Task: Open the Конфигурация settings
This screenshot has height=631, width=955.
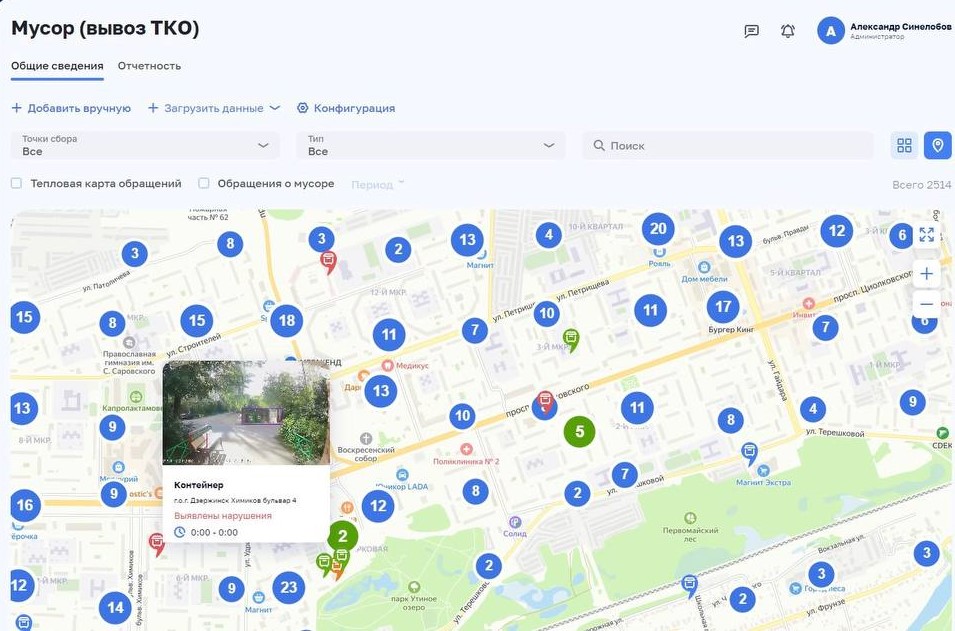Action: [x=346, y=108]
